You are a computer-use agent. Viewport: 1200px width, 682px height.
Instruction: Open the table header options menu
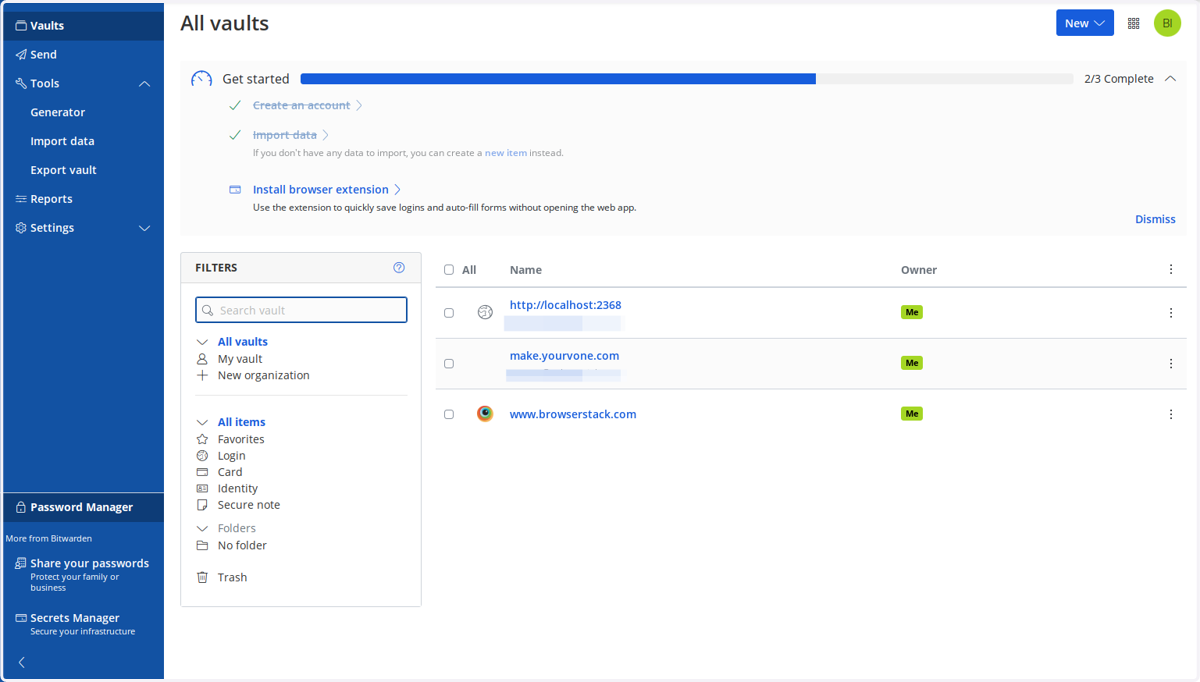1171,270
